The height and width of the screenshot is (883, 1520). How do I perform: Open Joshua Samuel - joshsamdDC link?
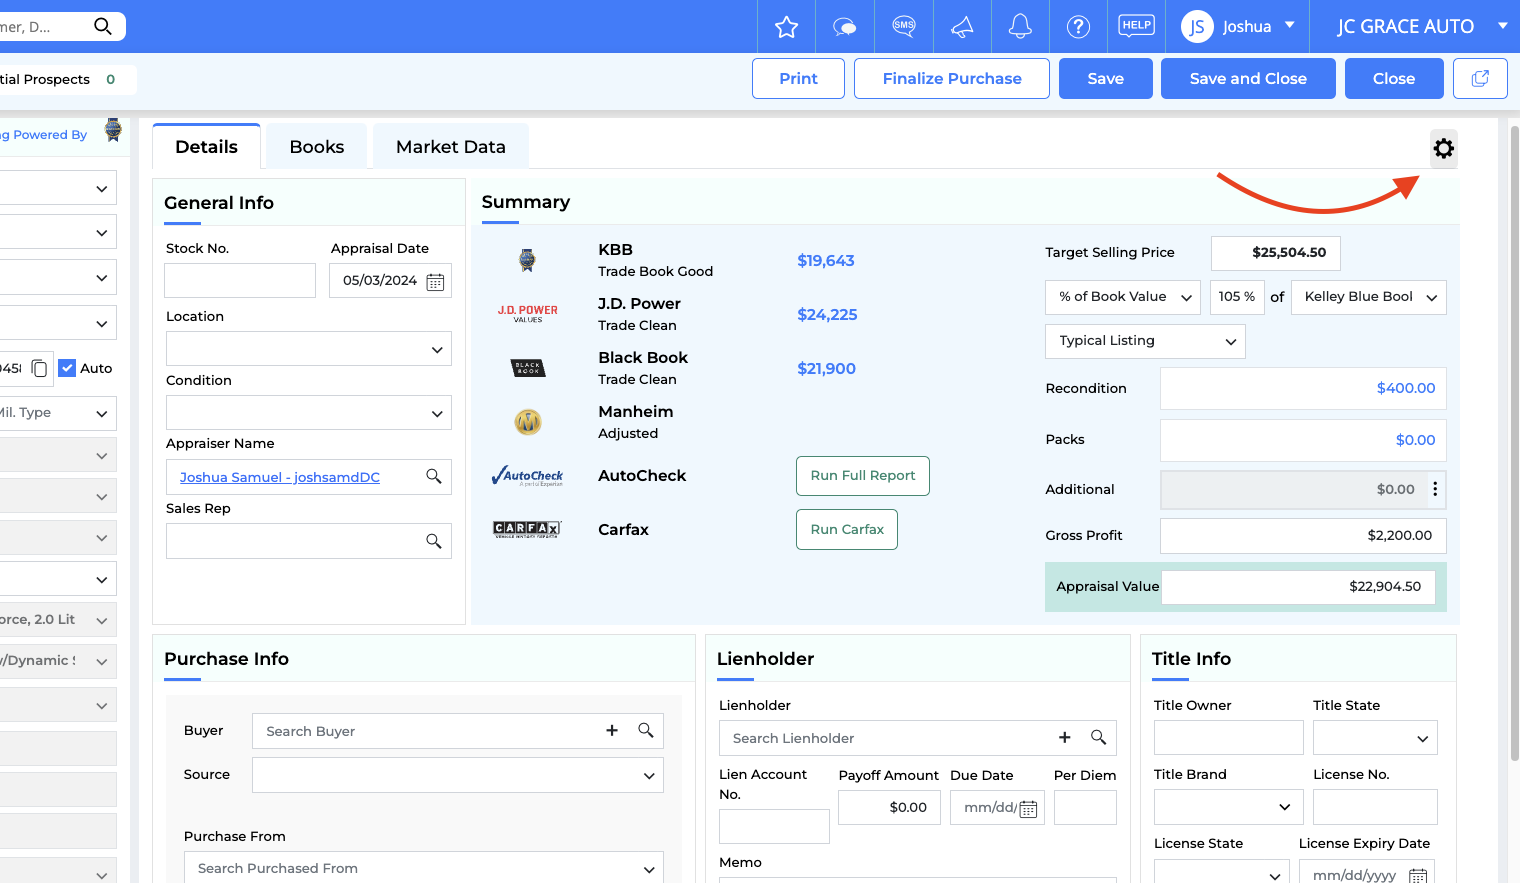[x=280, y=477]
